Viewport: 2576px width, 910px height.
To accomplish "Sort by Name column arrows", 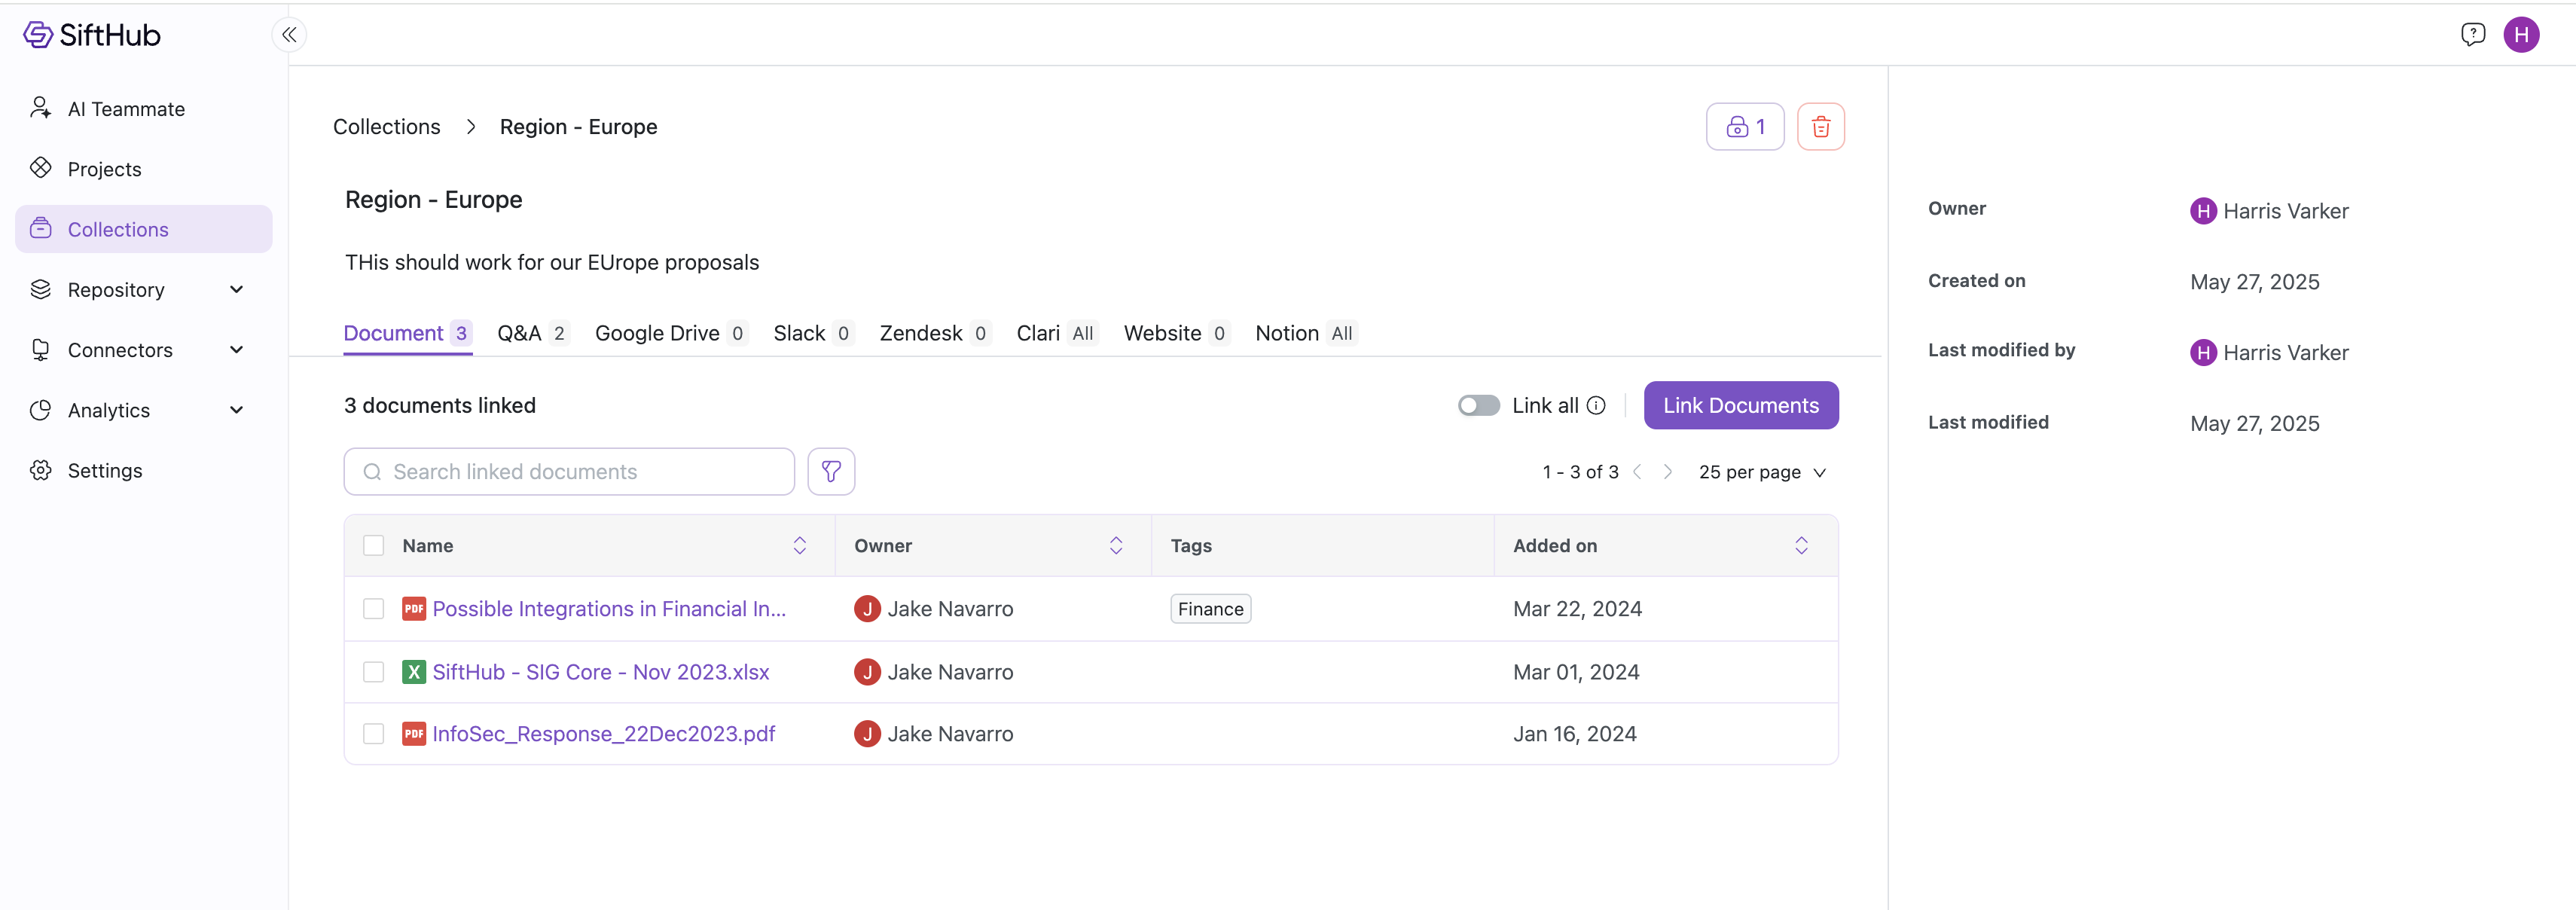I will [799, 545].
